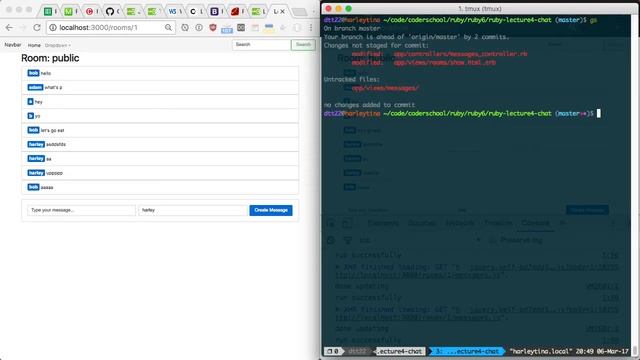This screenshot has width=640, height=360.
Task: Open a new browser tab
Action: (x=300, y=12)
